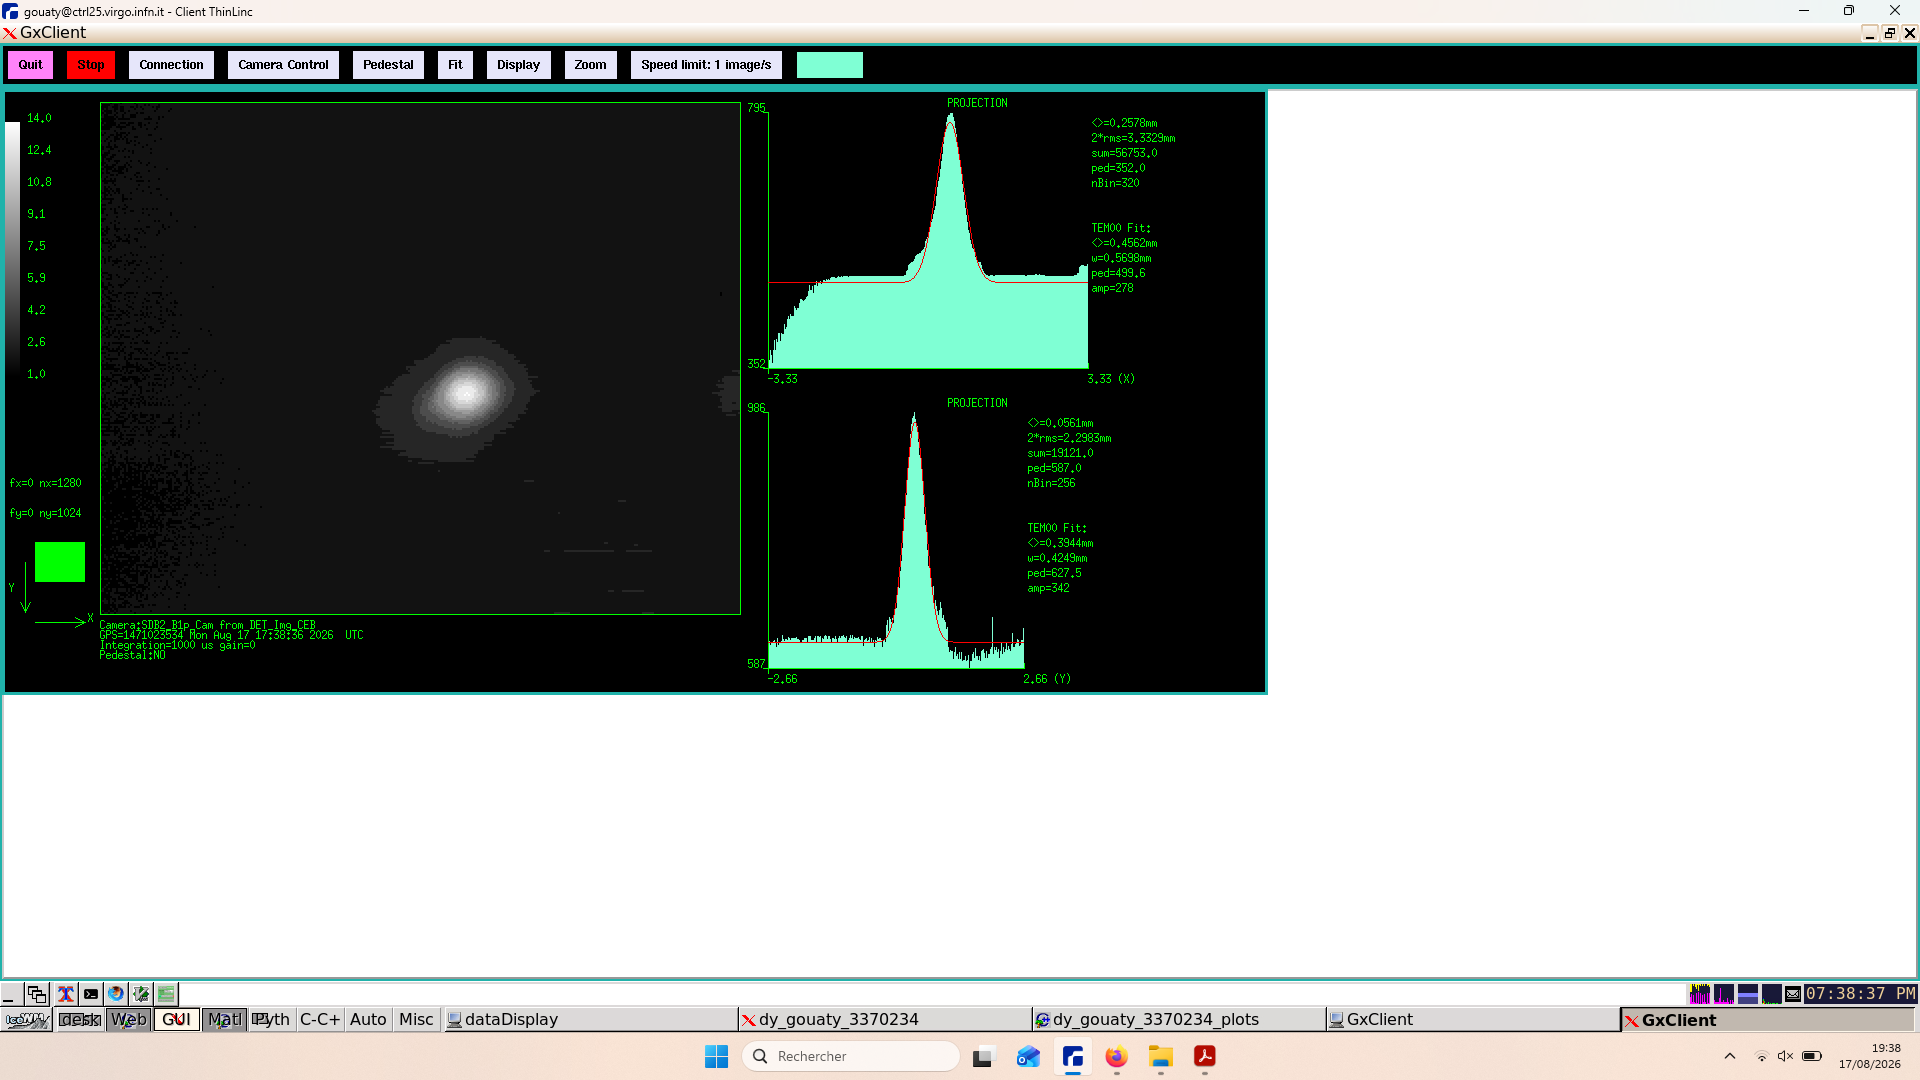Show hidden system tray icons chevron
Viewport: 1920px width, 1080px height.
[x=1730, y=1056]
